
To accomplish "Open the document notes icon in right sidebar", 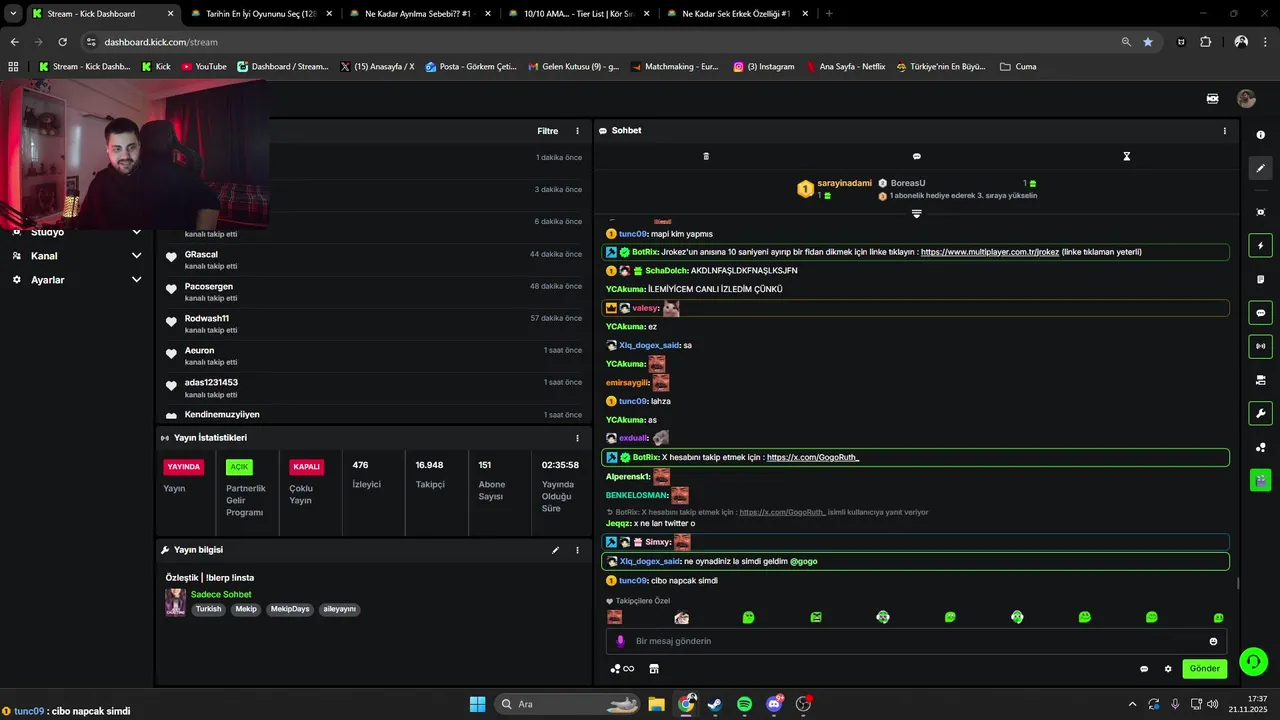I will pos(1260,279).
